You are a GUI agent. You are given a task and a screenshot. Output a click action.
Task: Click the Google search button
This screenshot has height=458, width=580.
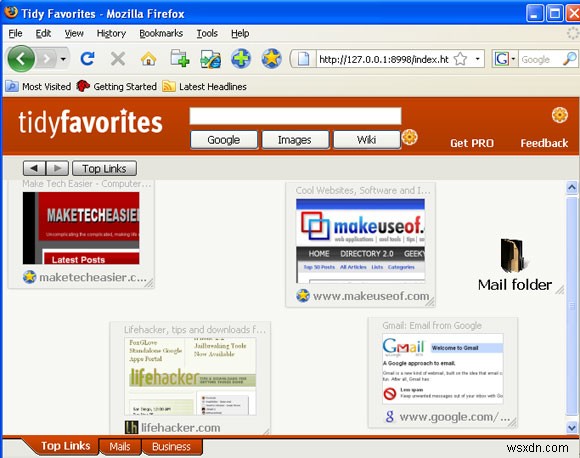(224, 140)
